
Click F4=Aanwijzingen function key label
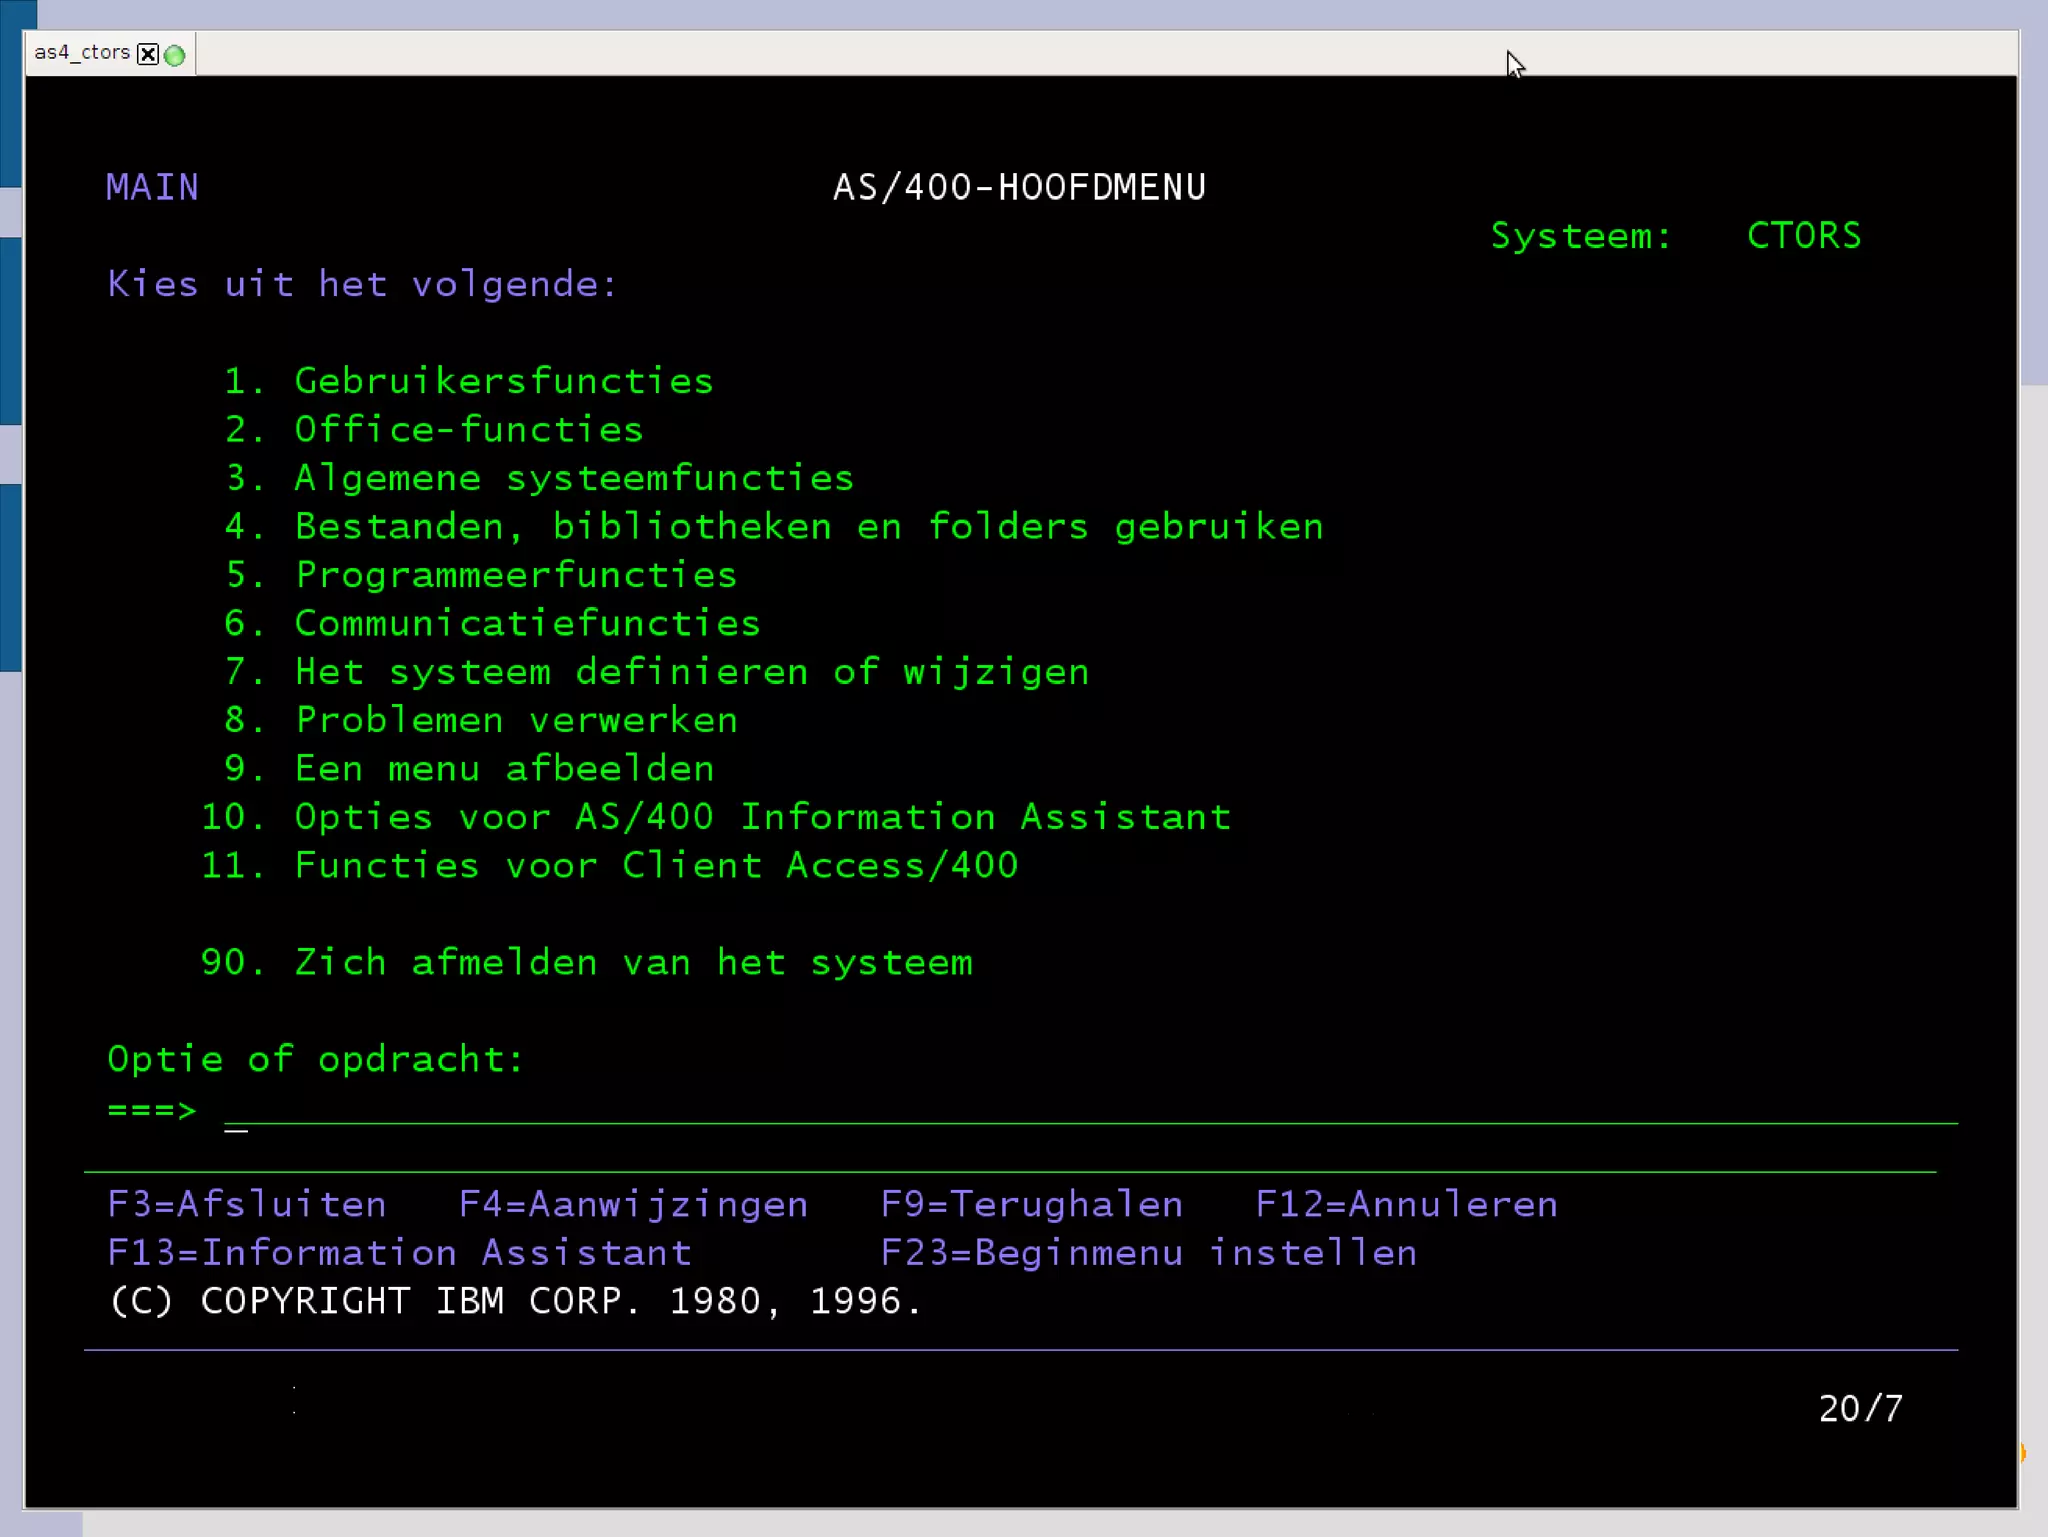click(633, 1204)
